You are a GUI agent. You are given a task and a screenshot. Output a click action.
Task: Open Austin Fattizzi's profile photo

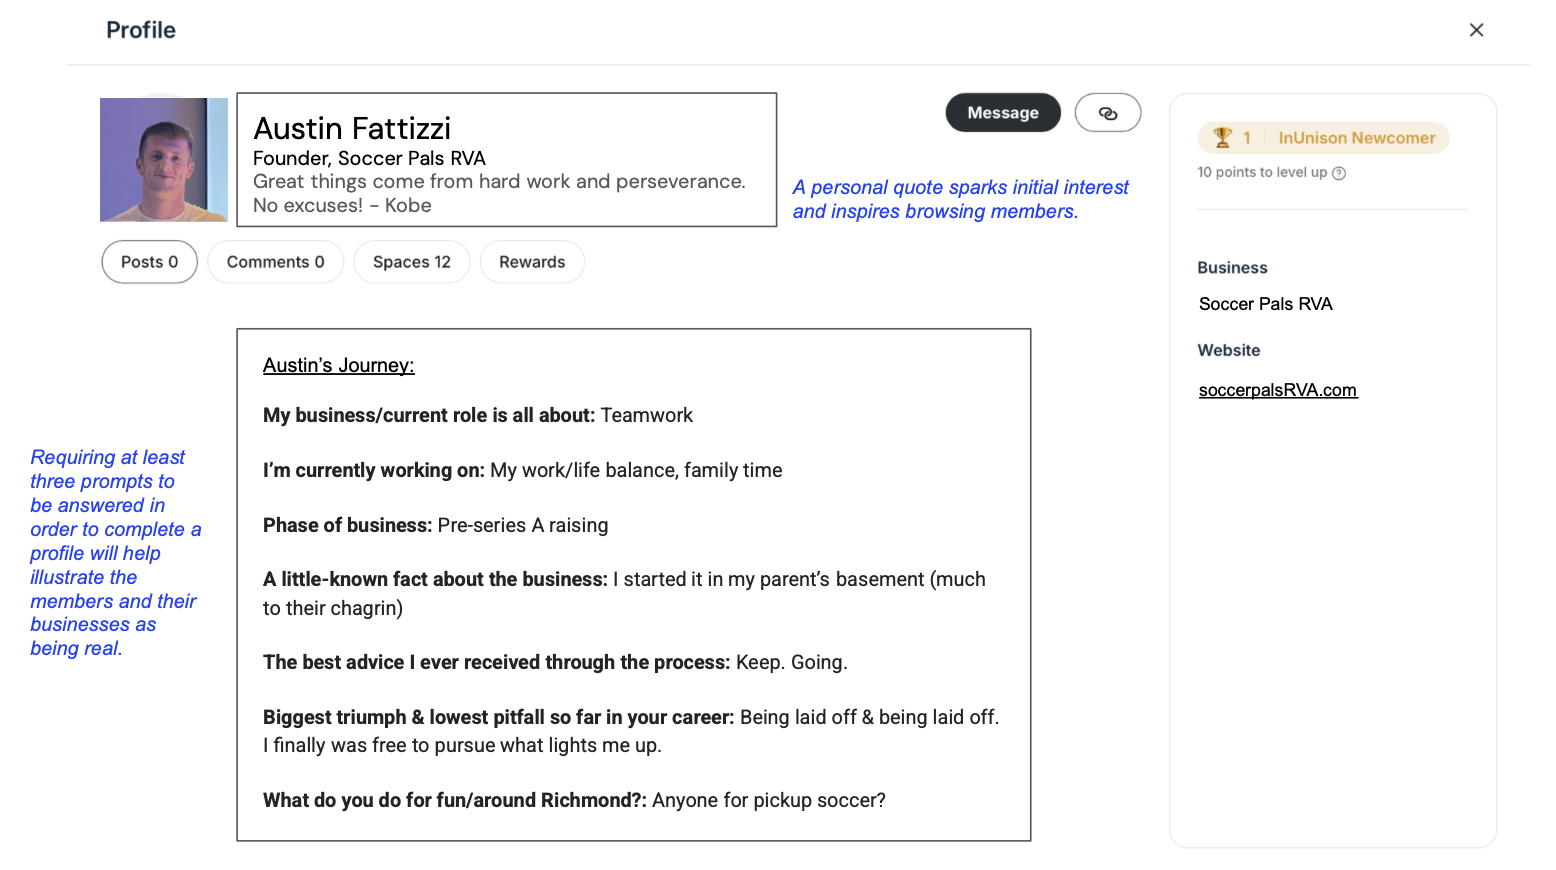(164, 160)
